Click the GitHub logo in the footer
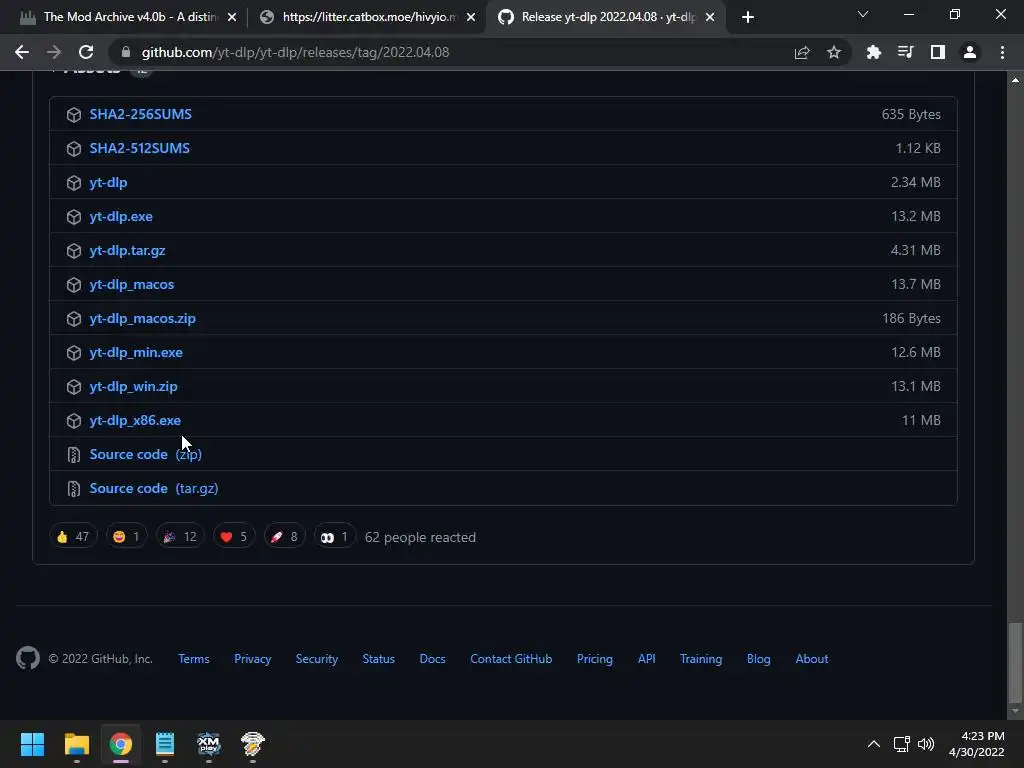 [28, 658]
